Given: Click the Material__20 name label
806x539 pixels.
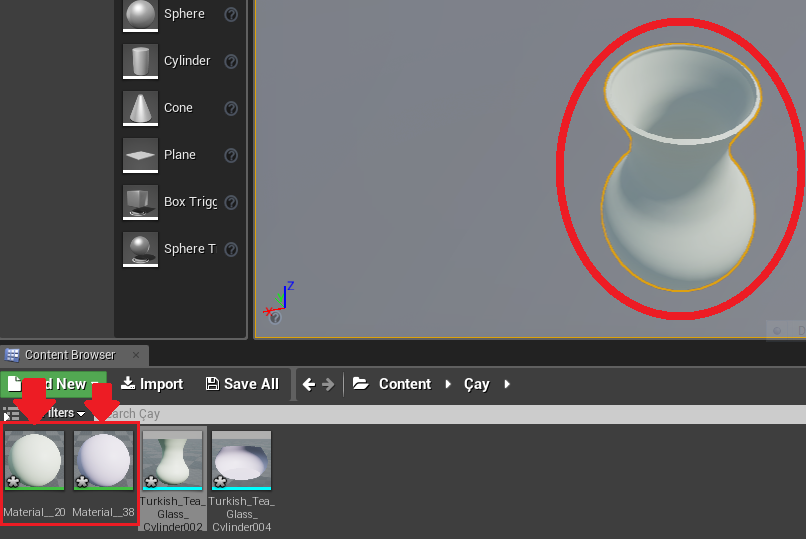Looking at the screenshot, I should coord(34,512).
